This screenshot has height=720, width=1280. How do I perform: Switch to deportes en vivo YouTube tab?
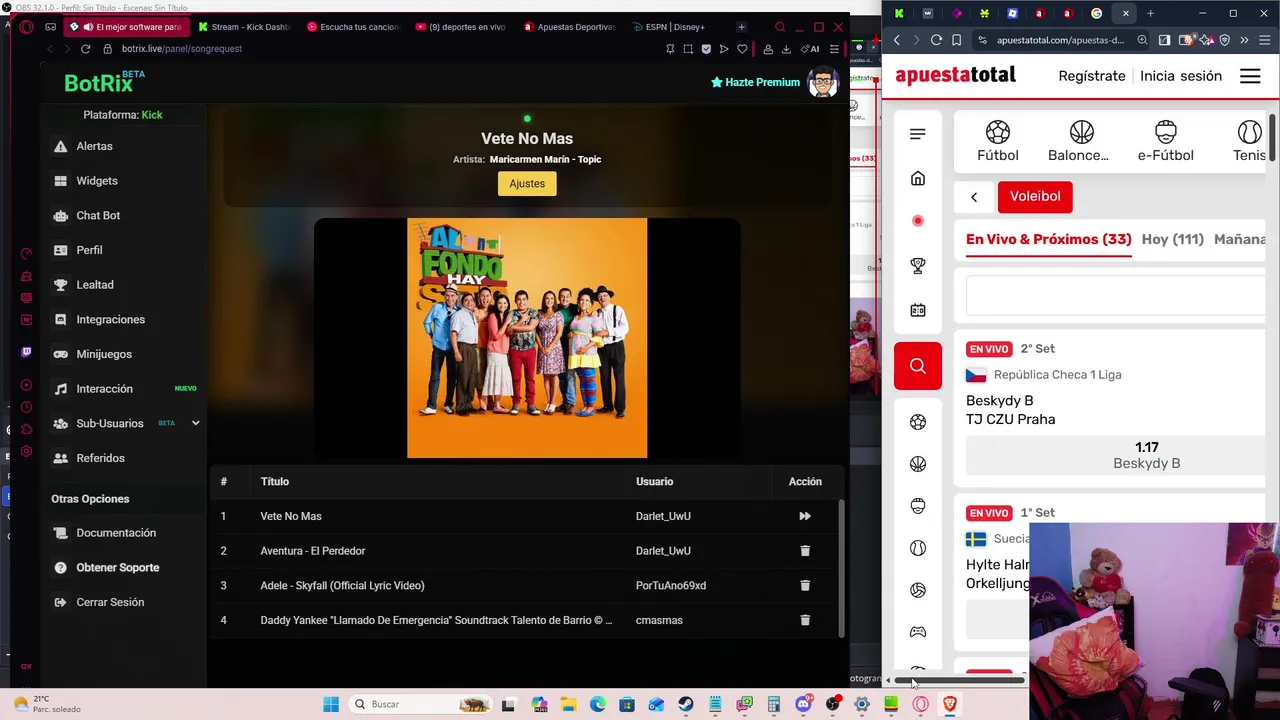click(x=460, y=27)
